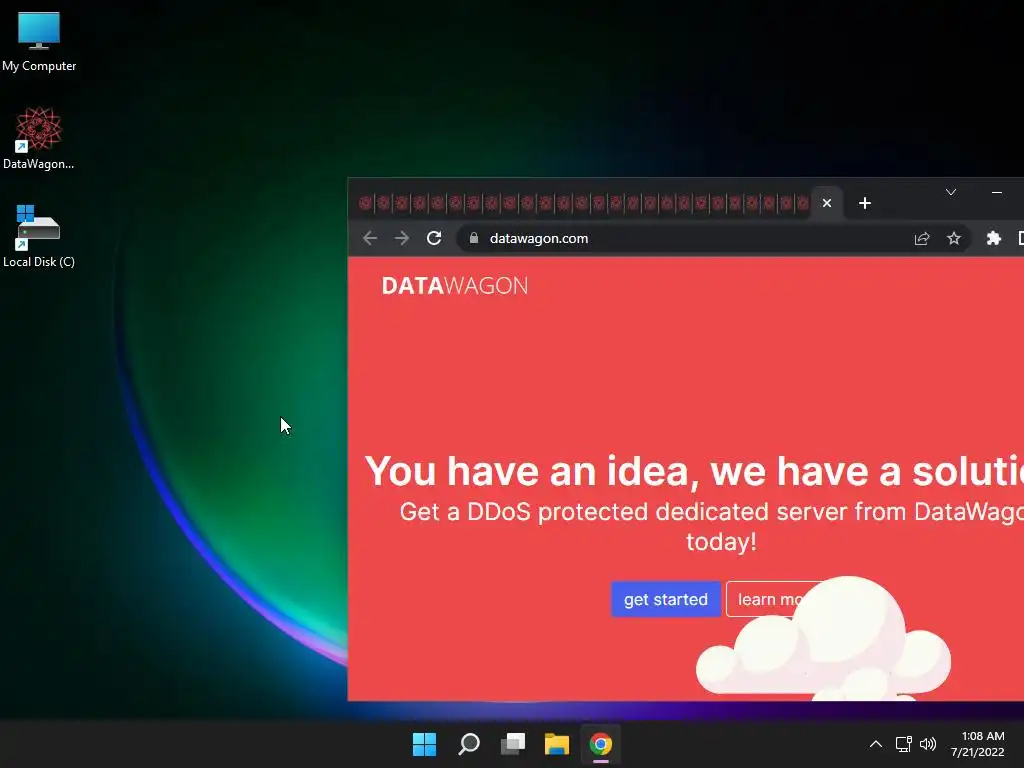Close the current browser tab

[827, 203]
